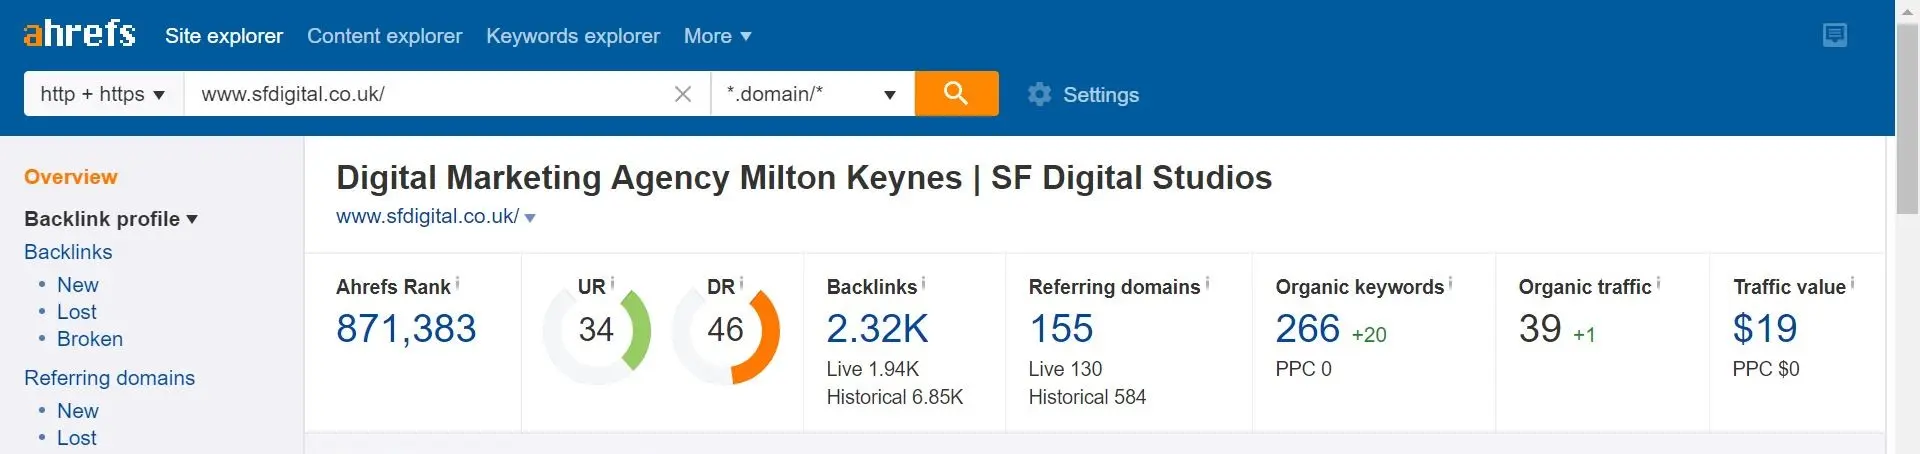Image resolution: width=1920 pixels, height=454 pixels.
Task: Click the orange search magnifier button
Action: [x=956, y=93]
